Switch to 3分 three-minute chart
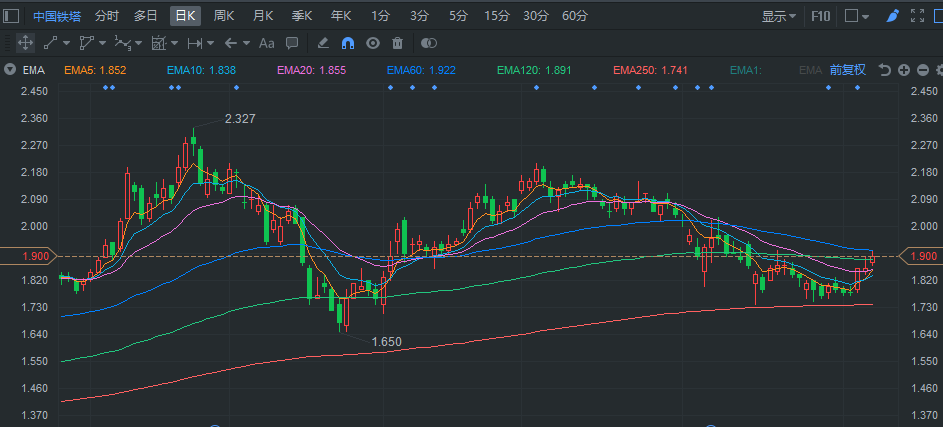 pos(419,16)
